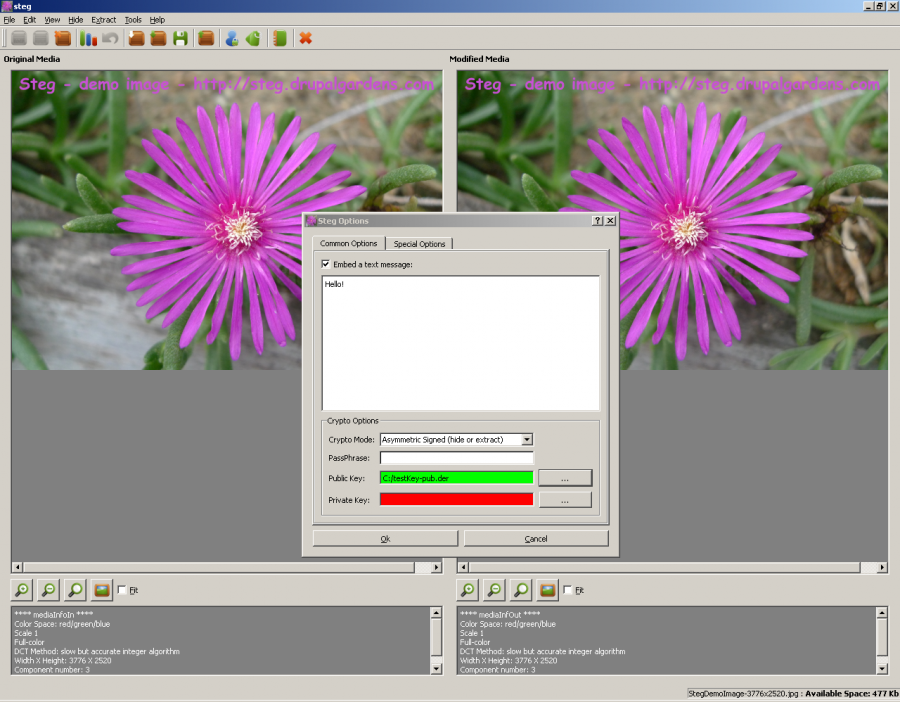The image size is (900, 702).
Task: Click picture icon below Modified Media
Action: [x=547, y=590]
